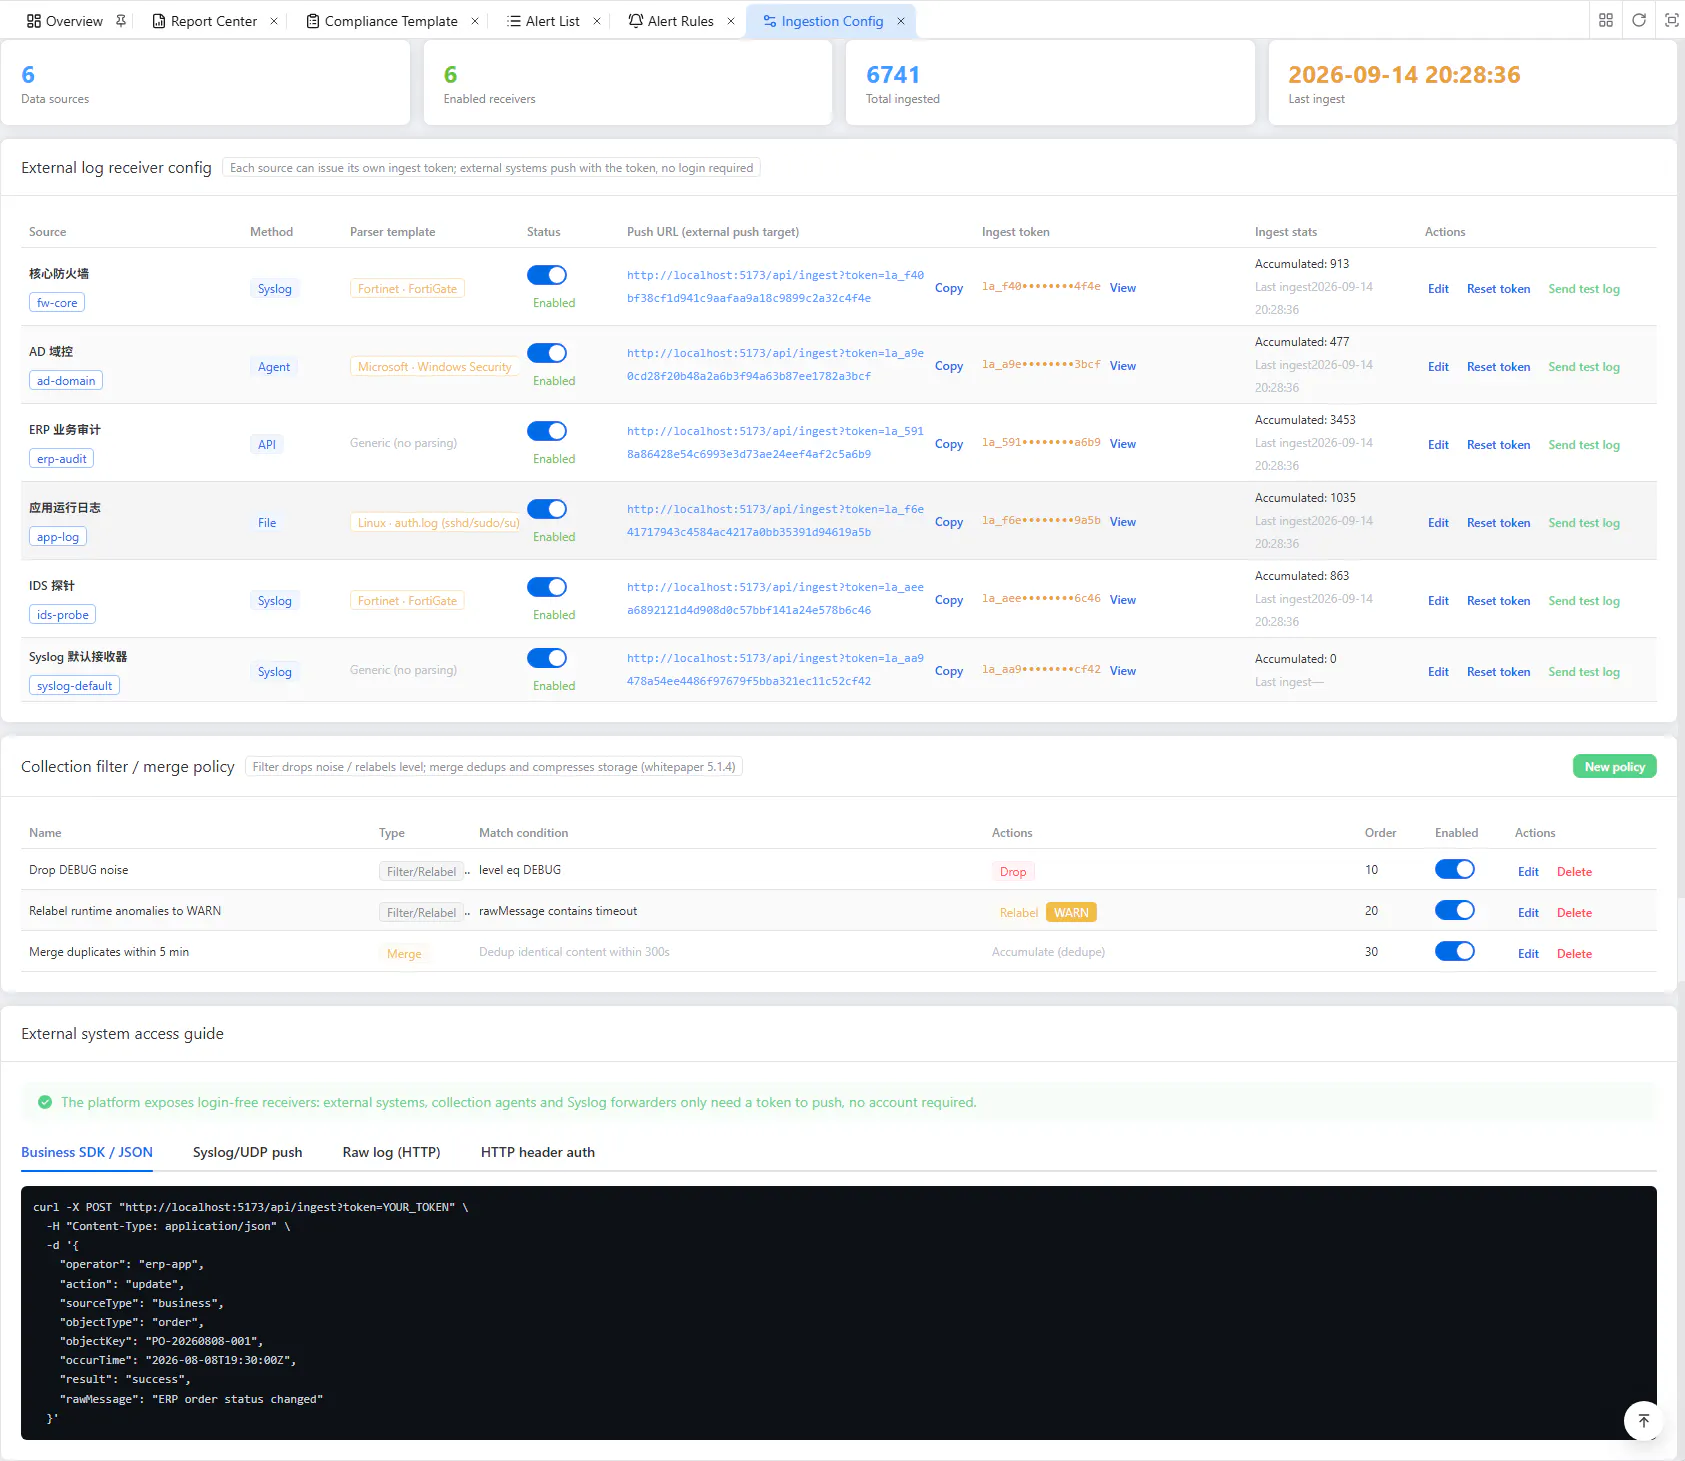Click the pin icon on the Overview tab
Image resolution: width=1685 pixels, height=1461 pixels.
click(x=121, y=21)
